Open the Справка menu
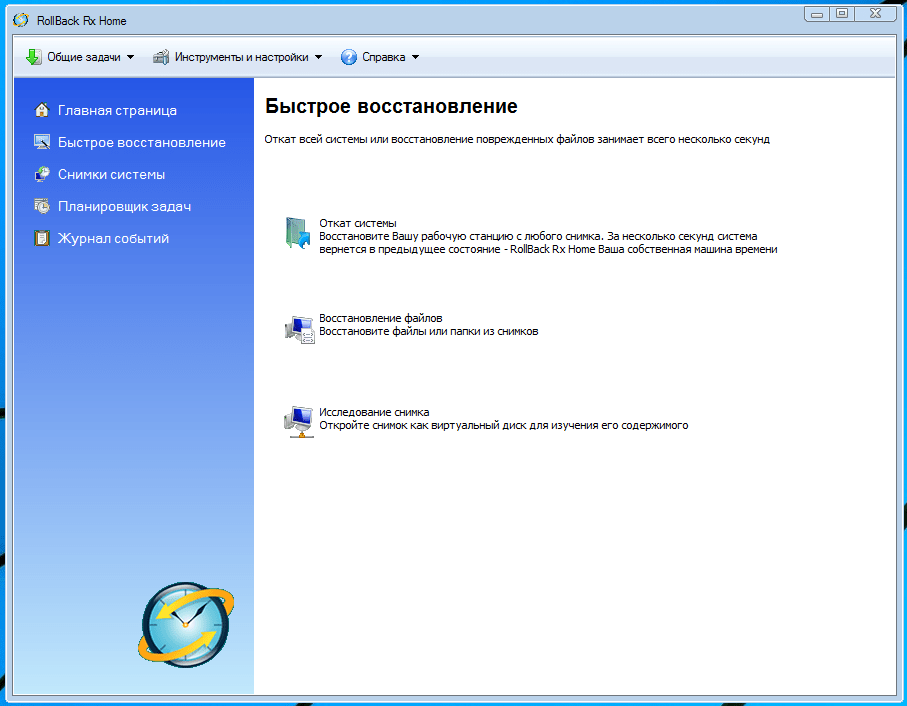This screenshot has width=907, height=706. [x=383, y=57]
